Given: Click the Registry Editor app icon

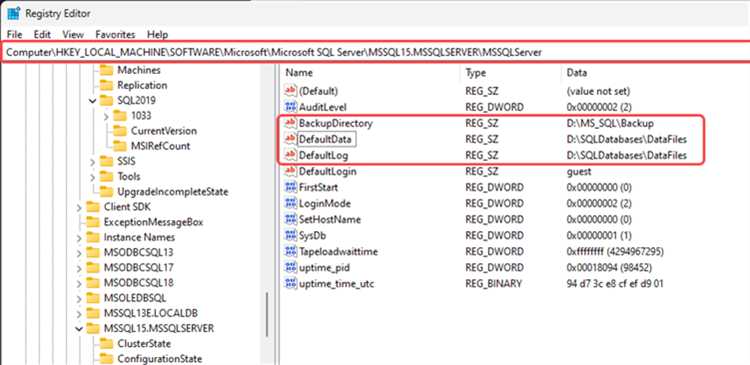Looking at the screenshot, I should 13,13.
